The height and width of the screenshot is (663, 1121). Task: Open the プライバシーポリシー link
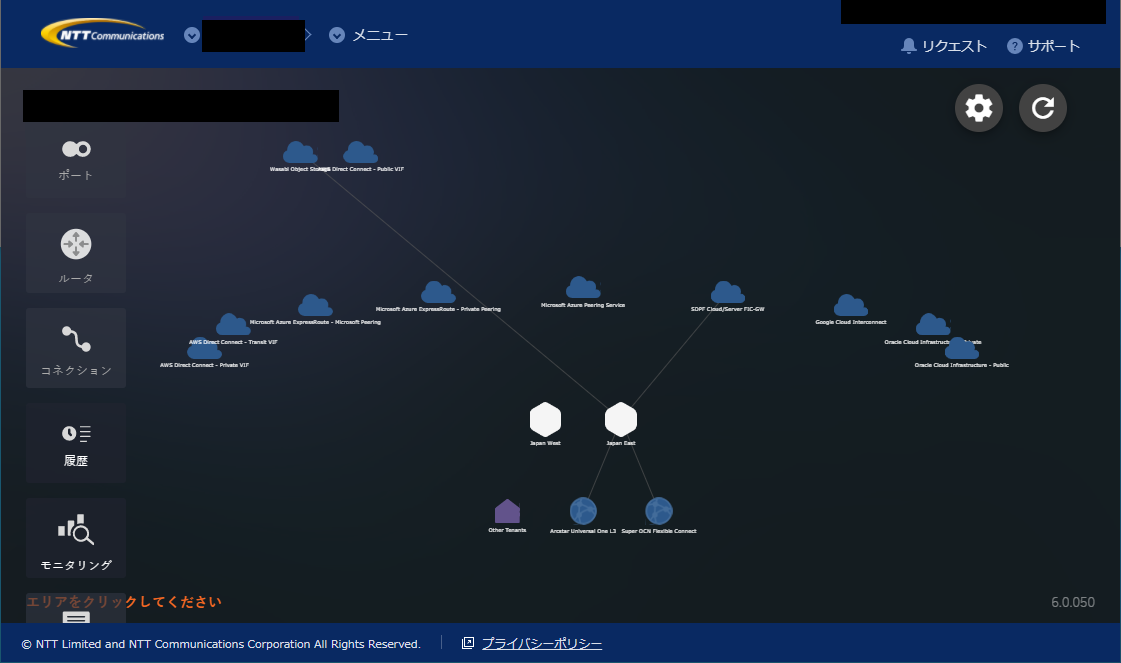coord(542,644)
